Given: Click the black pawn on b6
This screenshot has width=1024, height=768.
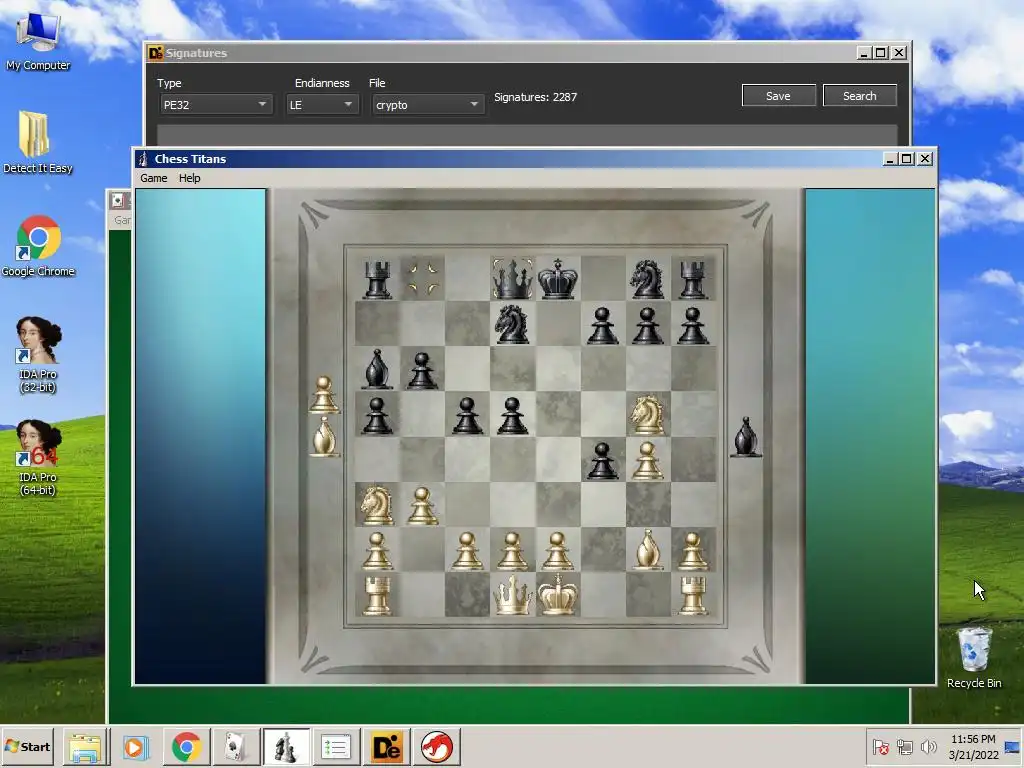Looking at the screenshot, I should 422,370.
